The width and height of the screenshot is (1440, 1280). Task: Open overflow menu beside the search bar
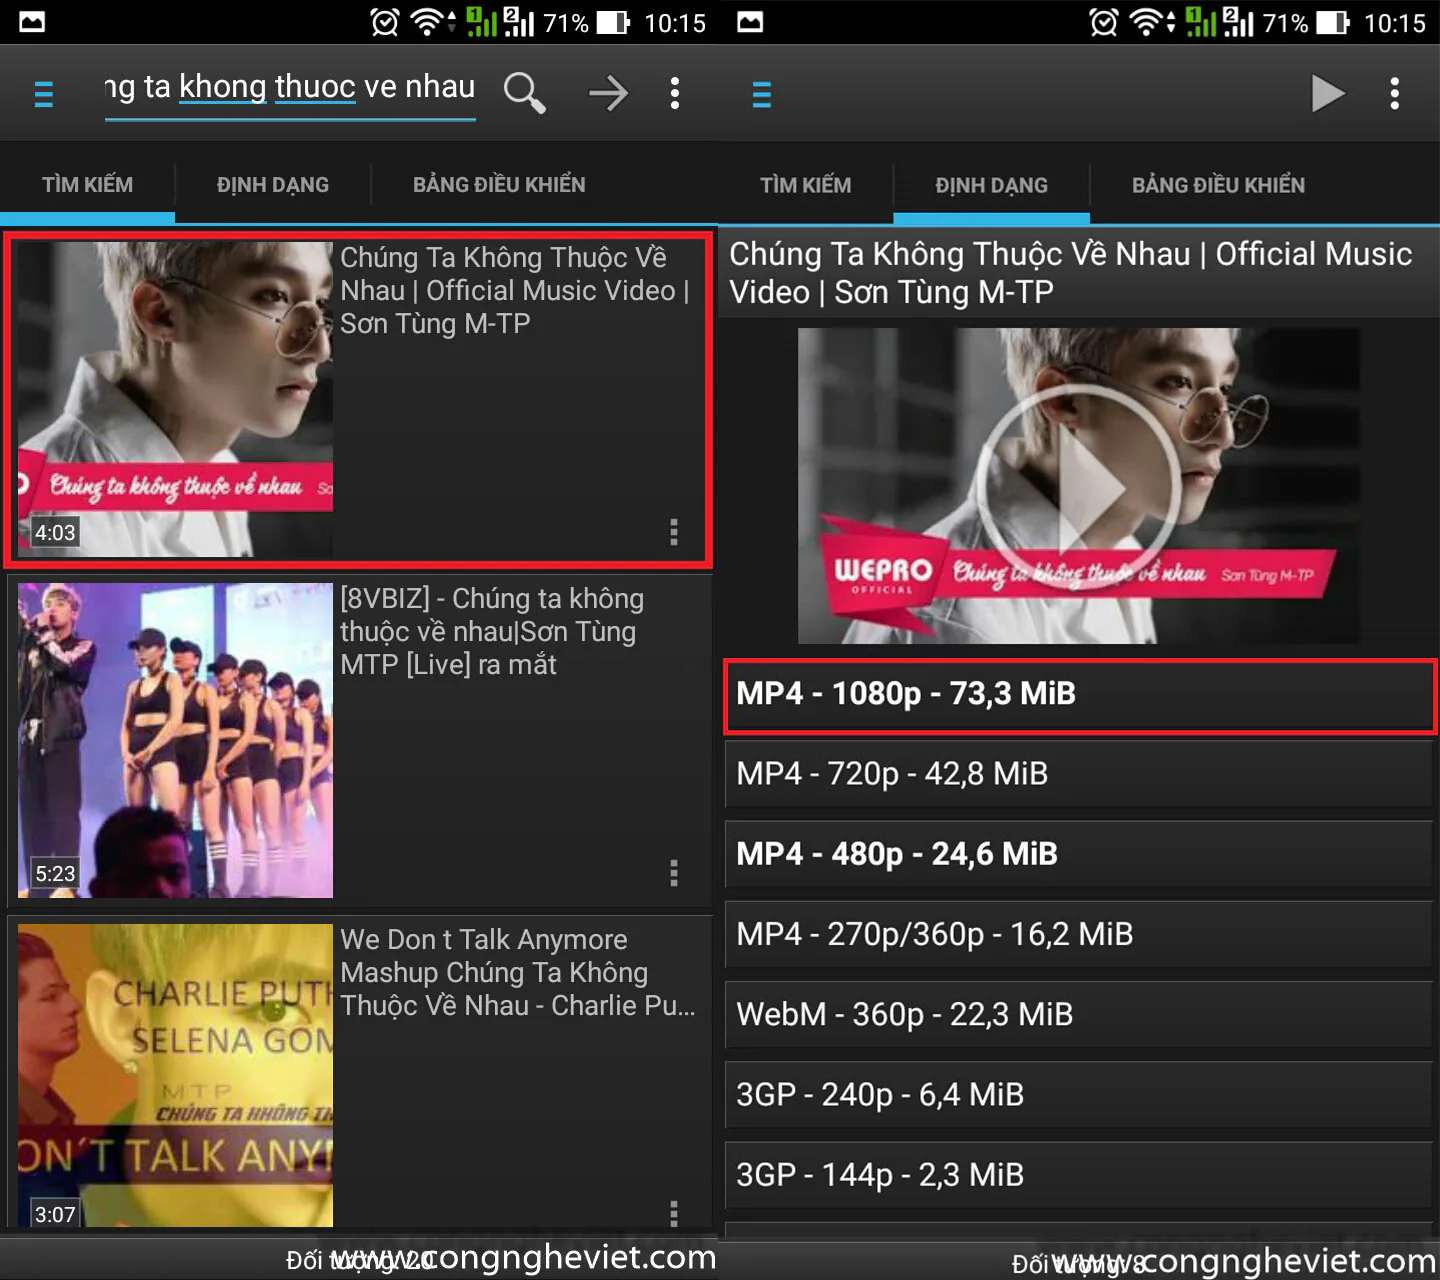pyautogui.click(x=675, y=93)
